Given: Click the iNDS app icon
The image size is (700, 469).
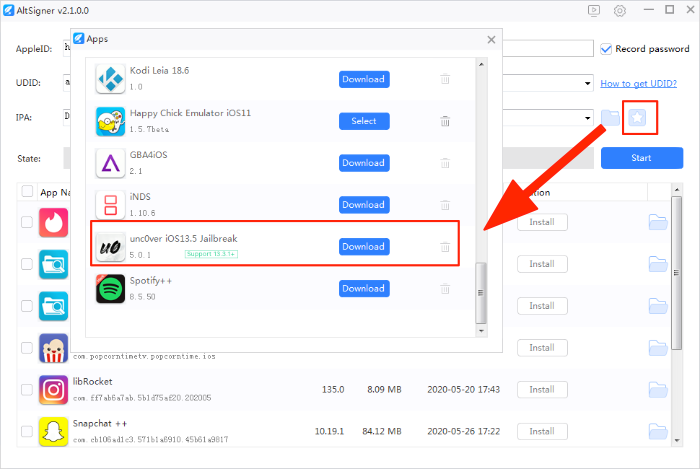Looking at the screenshot, I should tap(110, 205).
